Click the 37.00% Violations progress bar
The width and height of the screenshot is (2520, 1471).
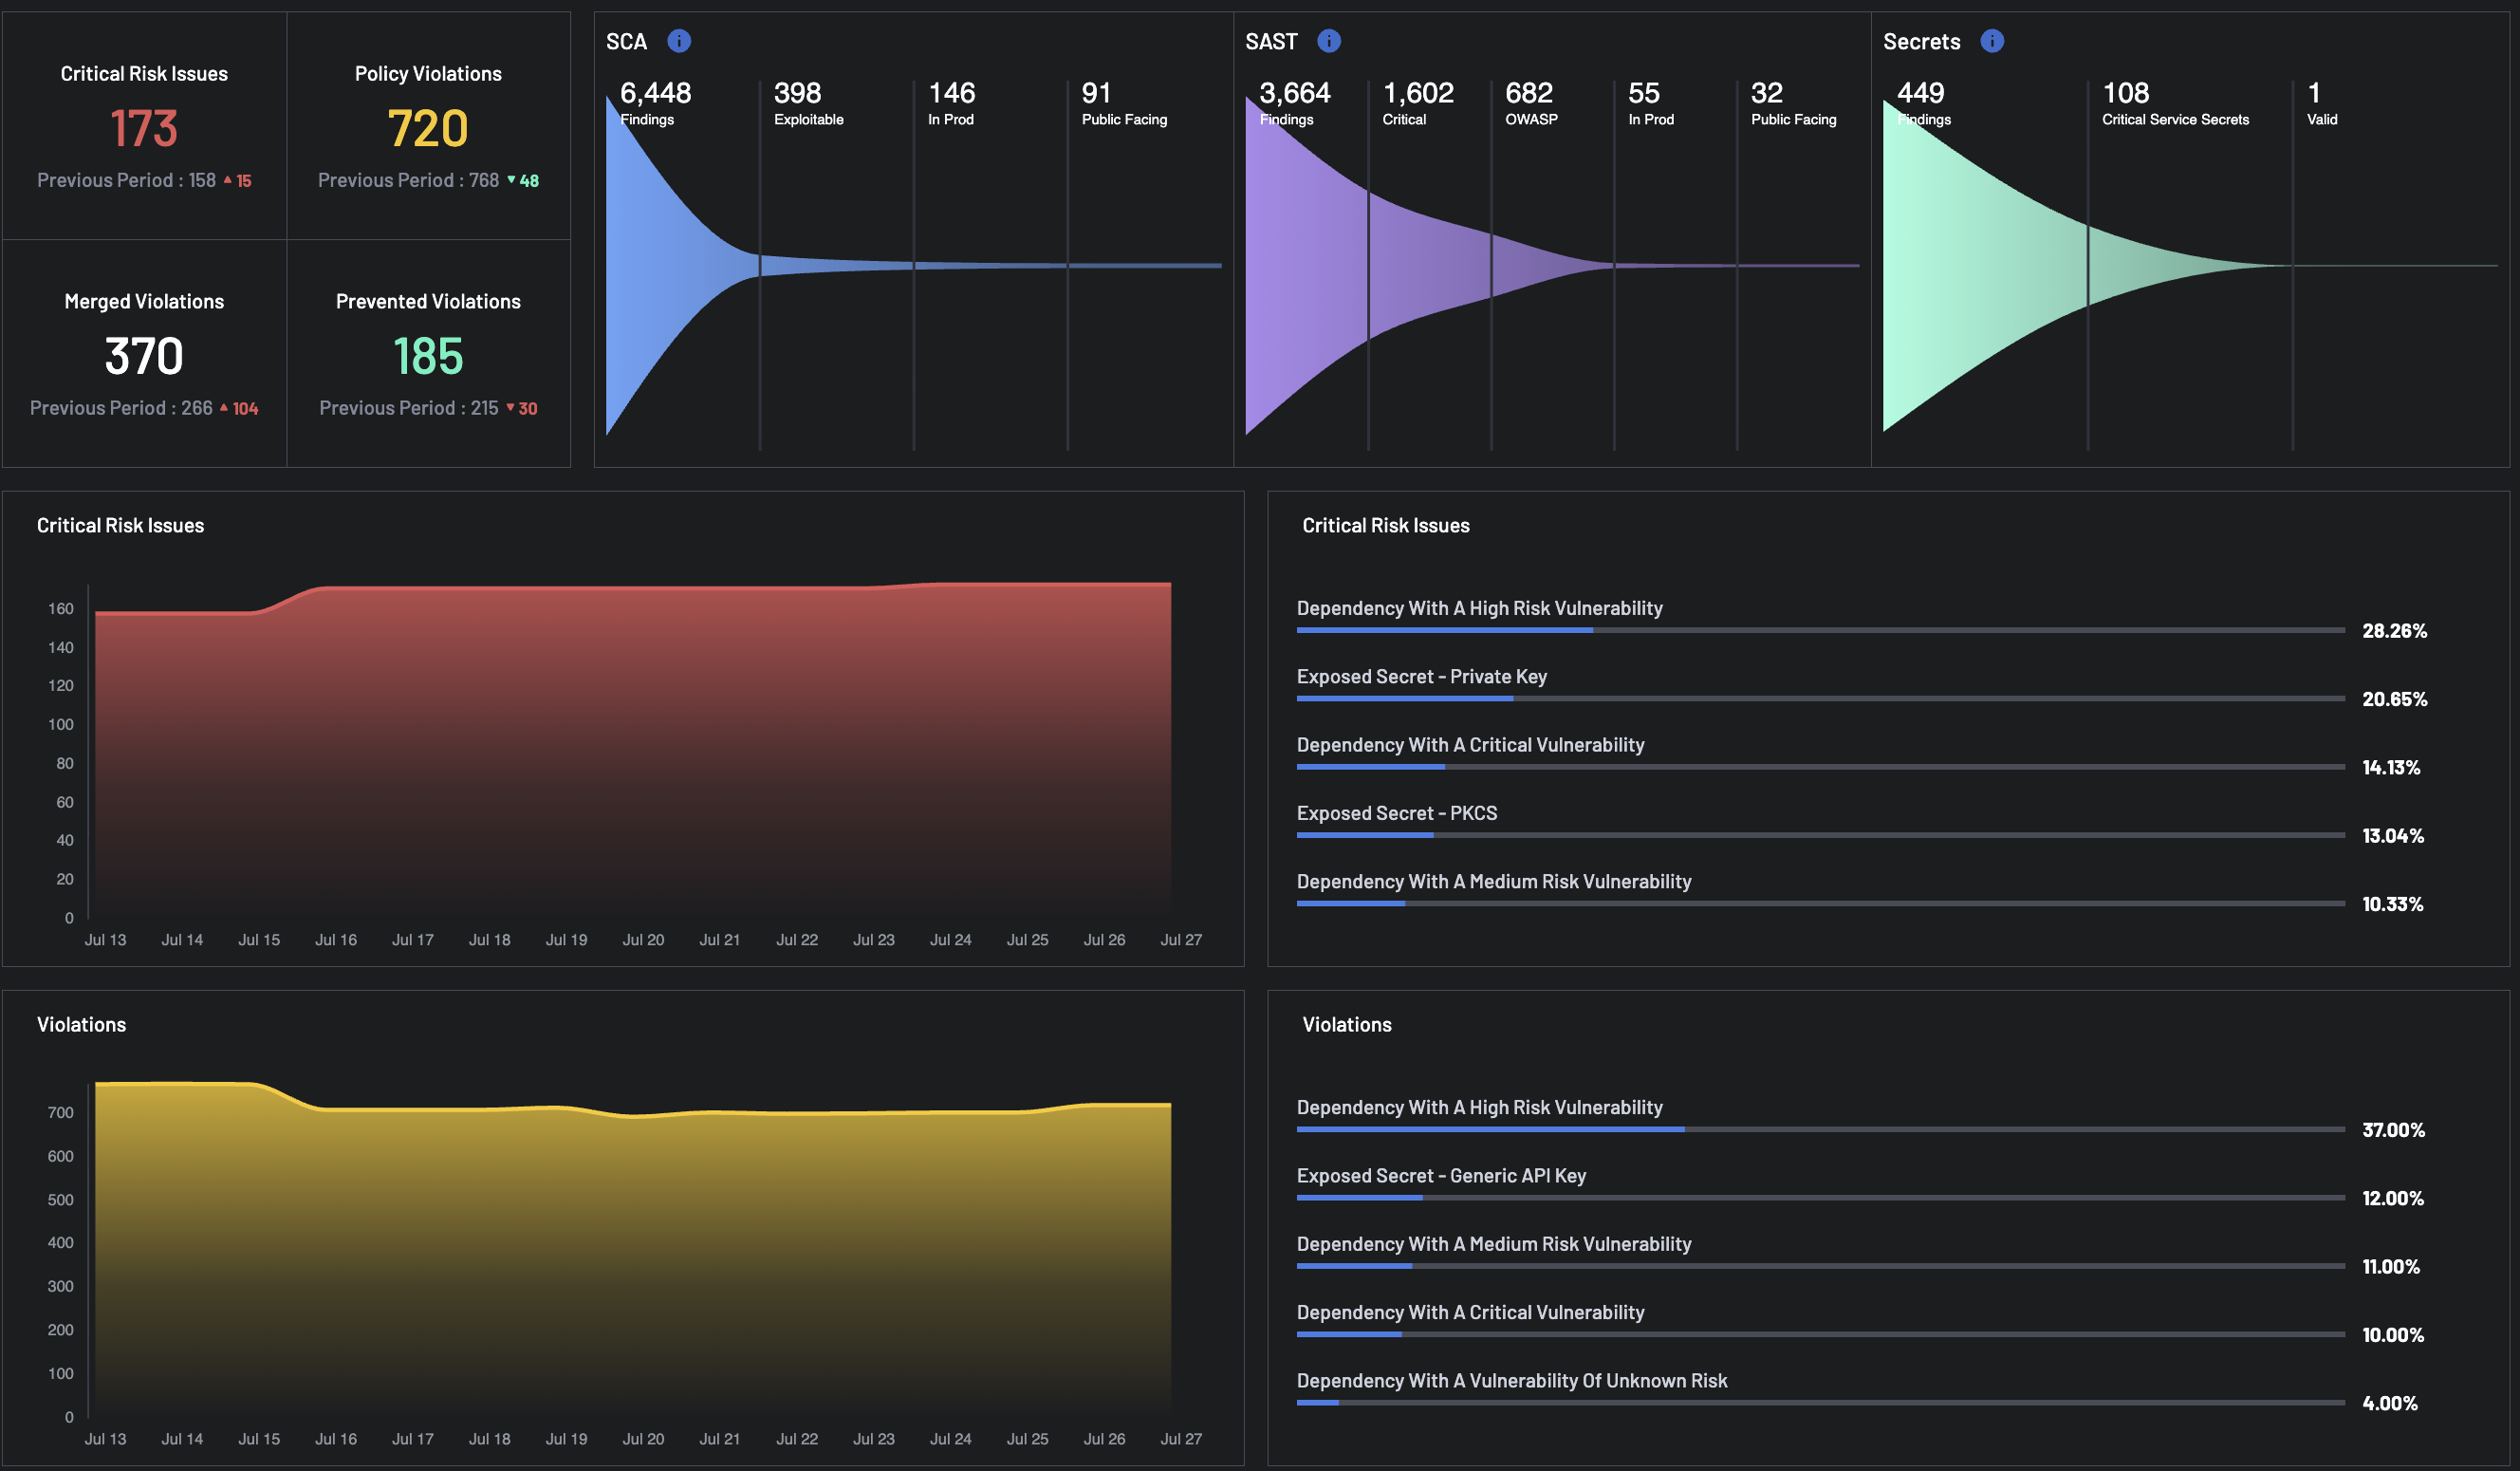point(1820,1130)
